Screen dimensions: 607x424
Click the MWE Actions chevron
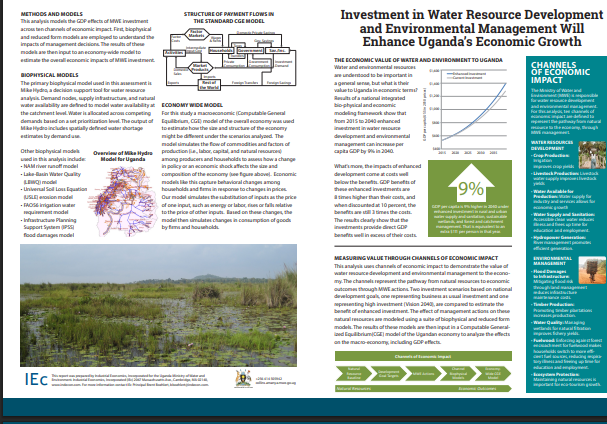pos(423,373)
